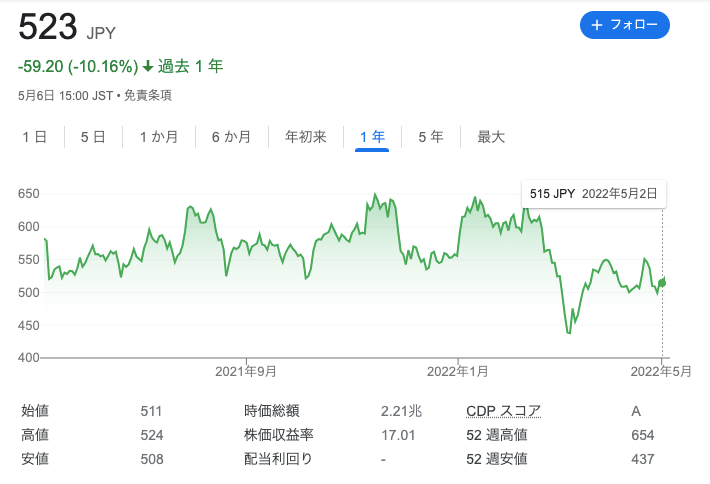Click the -59.20 (-10.16%) change text
The image size is (710, 484).
(x=78, y=67)
